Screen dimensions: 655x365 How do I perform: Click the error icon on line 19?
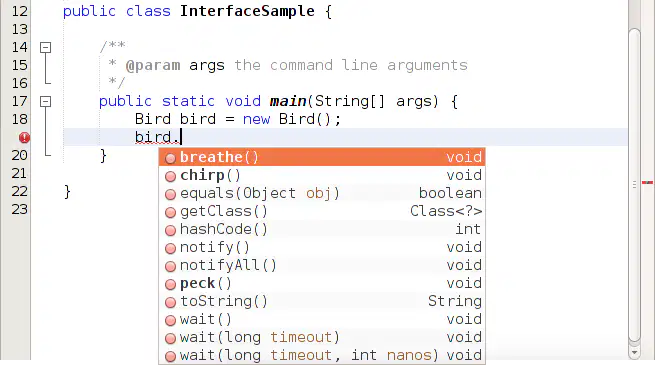24,137
